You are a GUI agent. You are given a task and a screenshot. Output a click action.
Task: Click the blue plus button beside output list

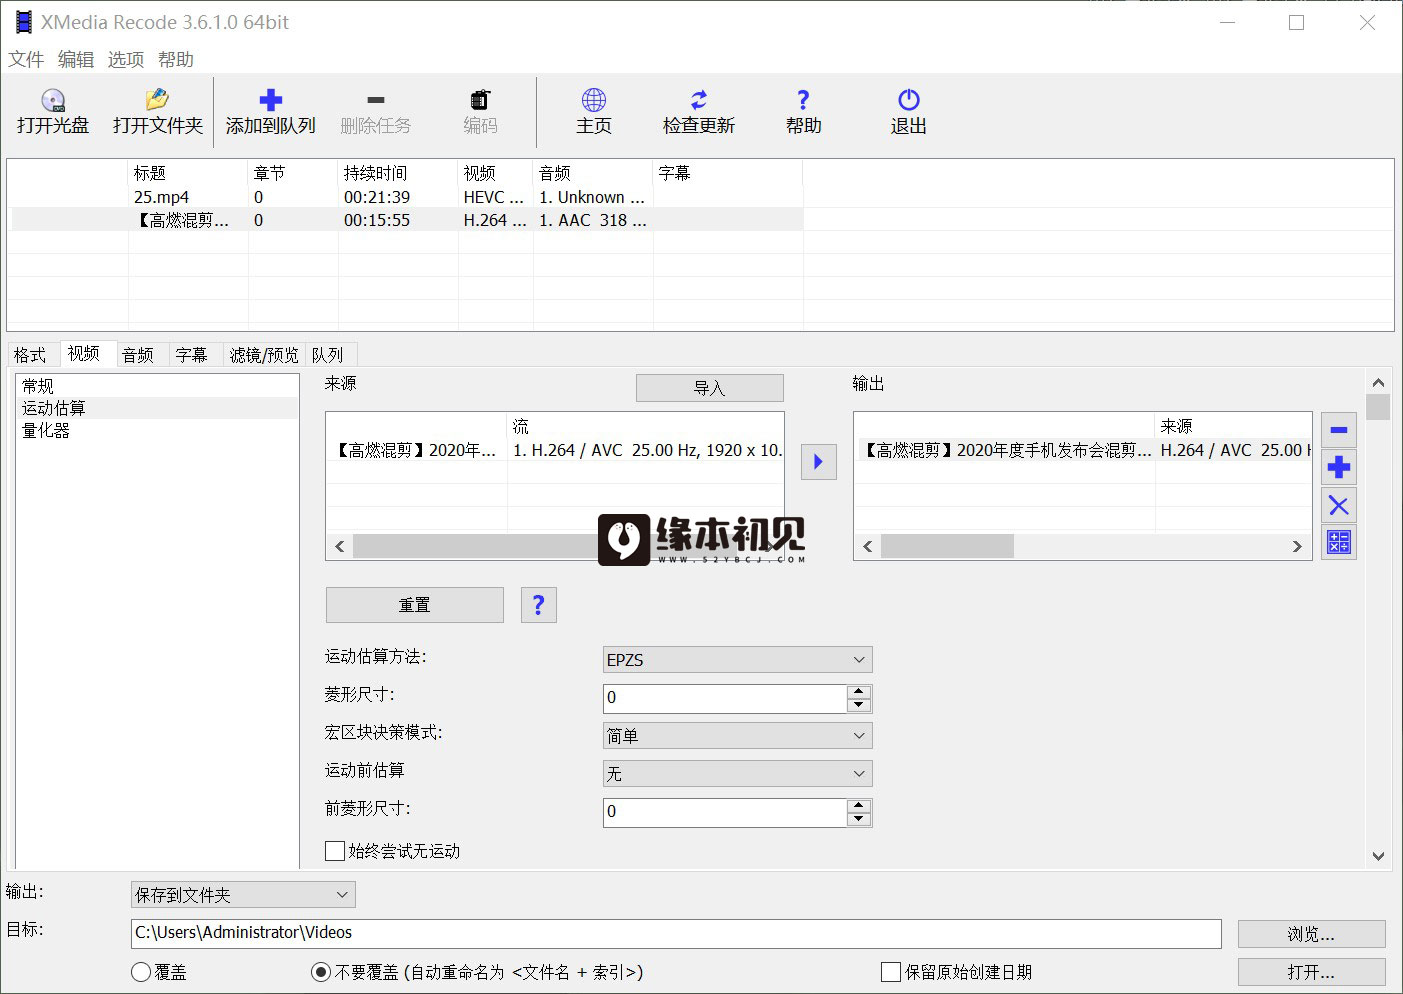(x=1339, y=468)
